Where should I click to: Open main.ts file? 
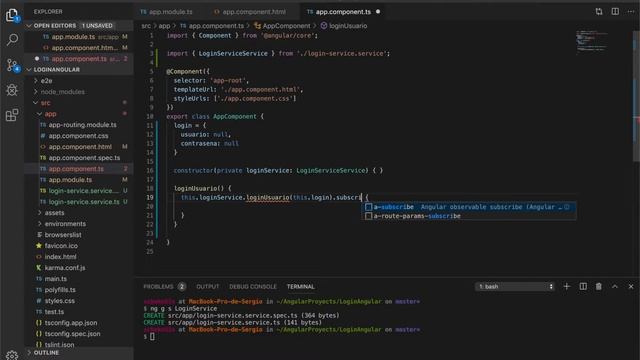tap(79, 279)
